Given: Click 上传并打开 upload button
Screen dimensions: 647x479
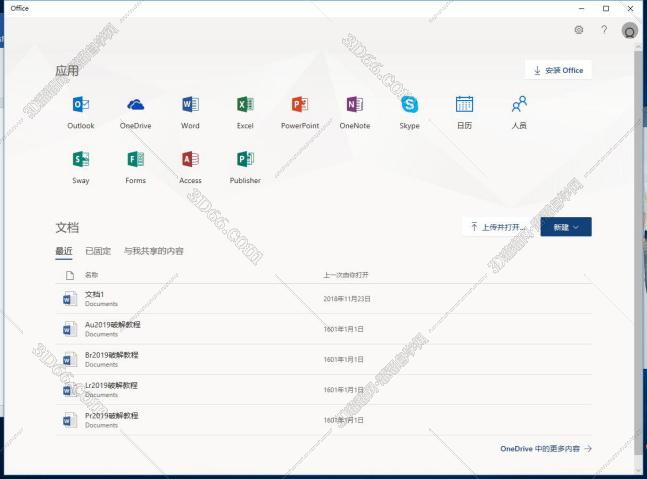Looking at the screenshot, I should coord(500,227).
